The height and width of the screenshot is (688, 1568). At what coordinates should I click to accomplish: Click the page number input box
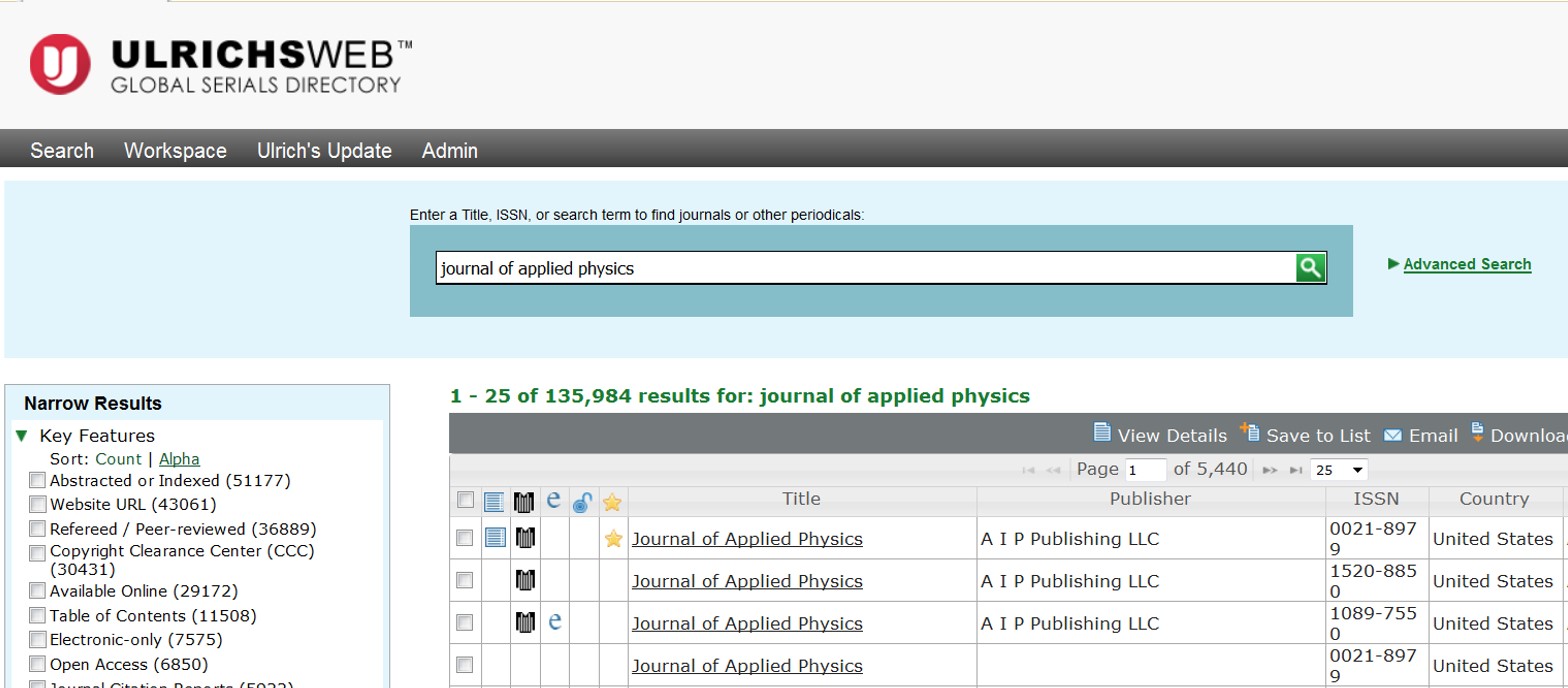pos(1145,470)
